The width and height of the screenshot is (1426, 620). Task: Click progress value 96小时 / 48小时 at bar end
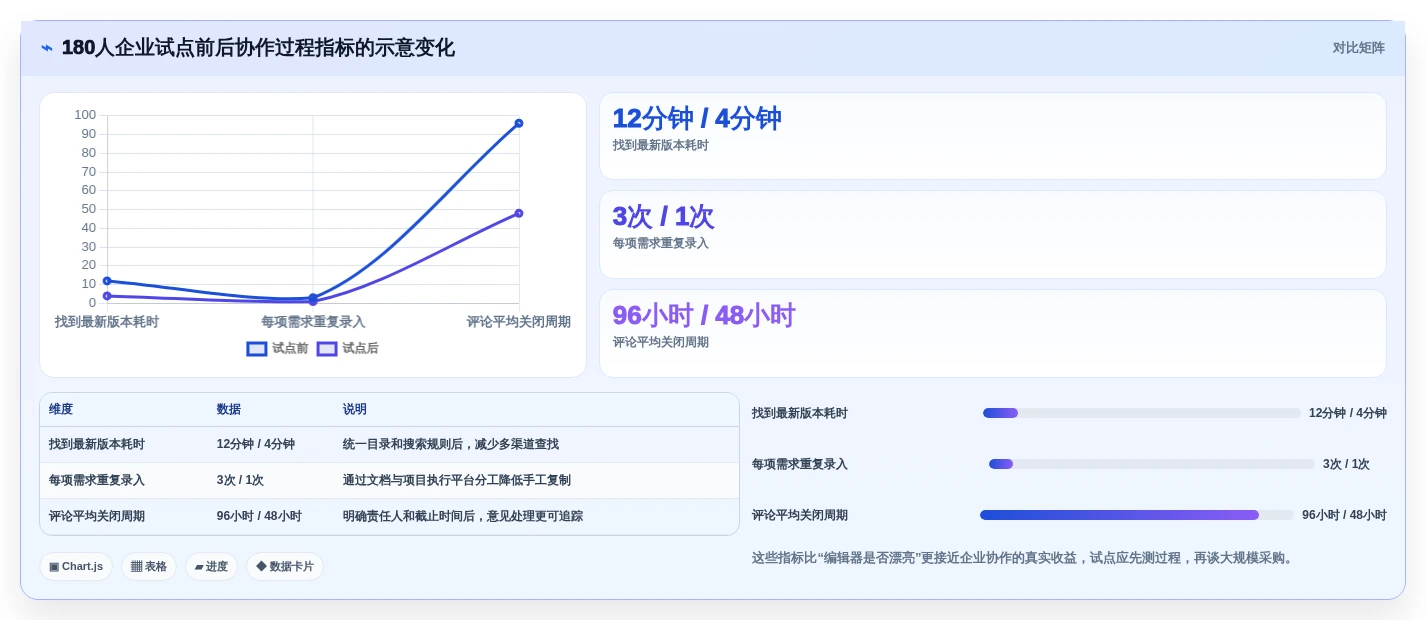1344,515
